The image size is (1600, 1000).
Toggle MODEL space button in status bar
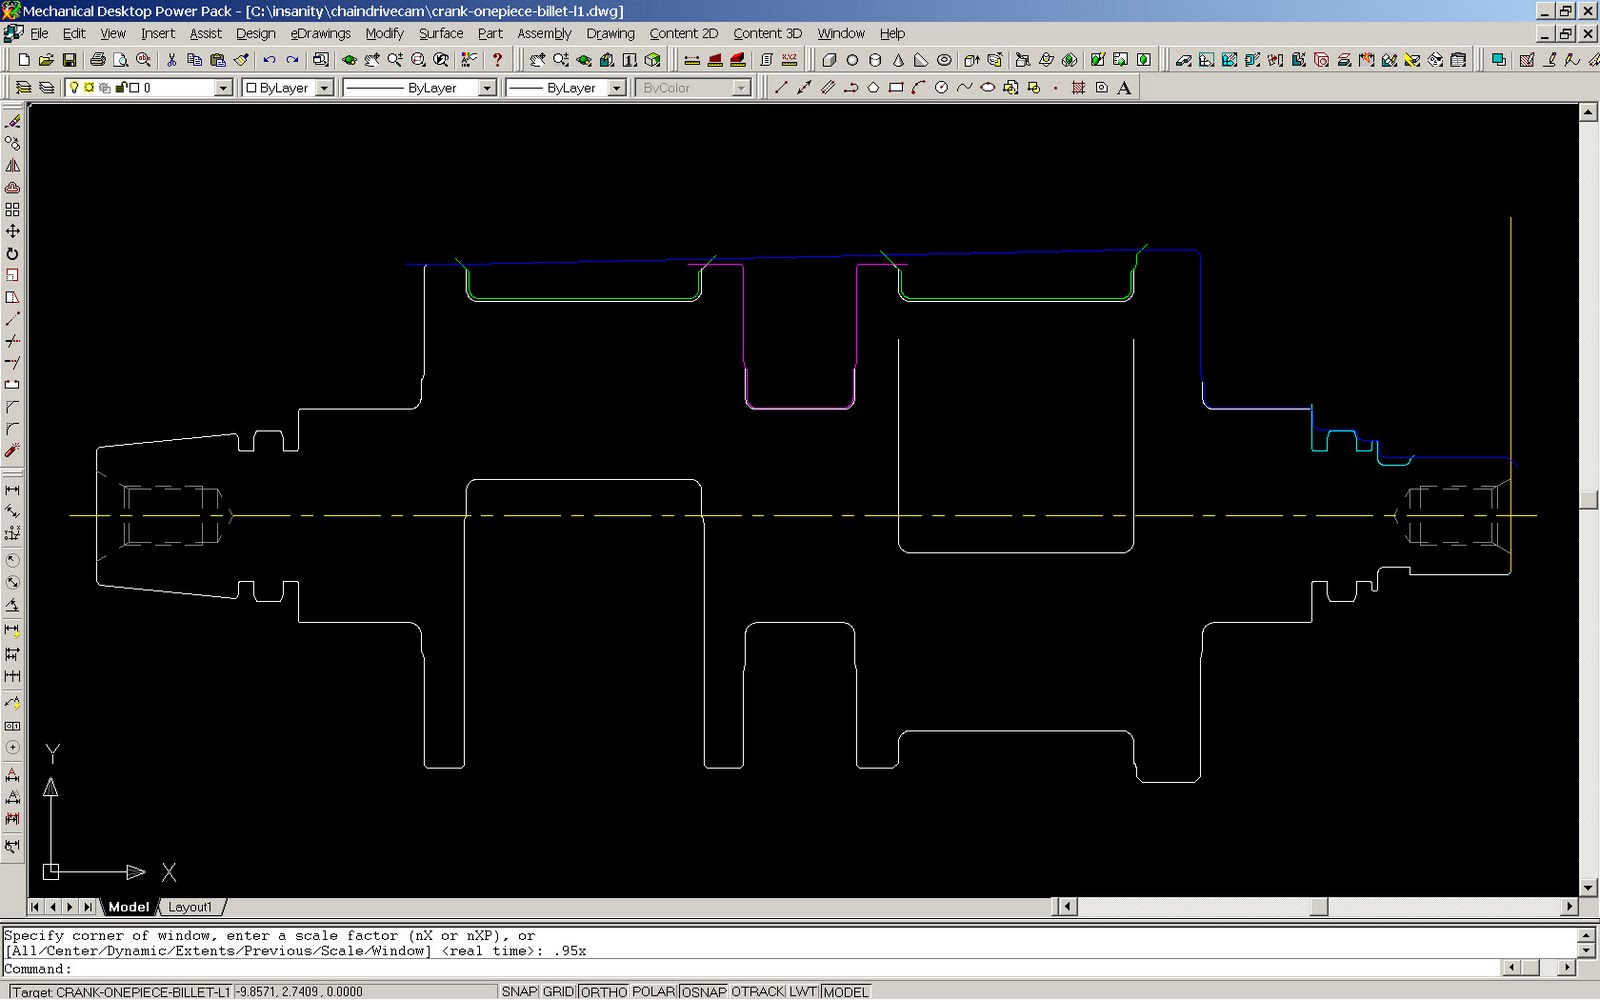[x=846, y=992]
